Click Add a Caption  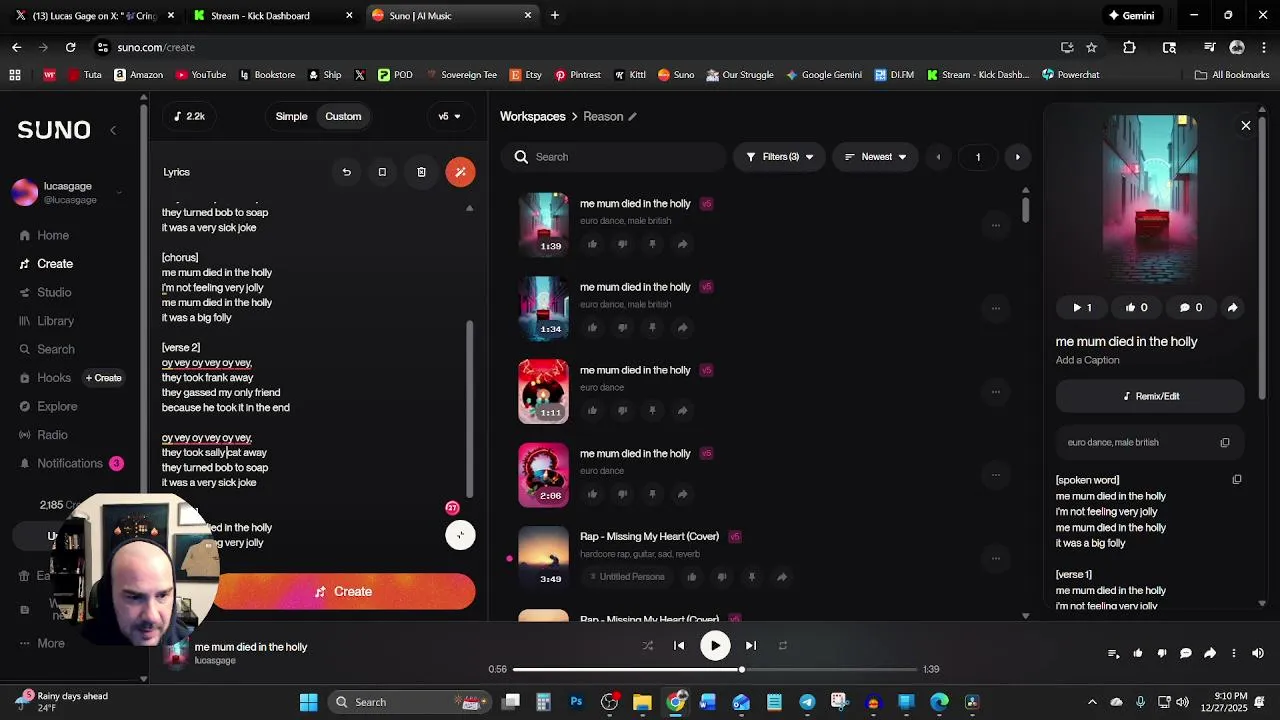[x=1087, y=360]
